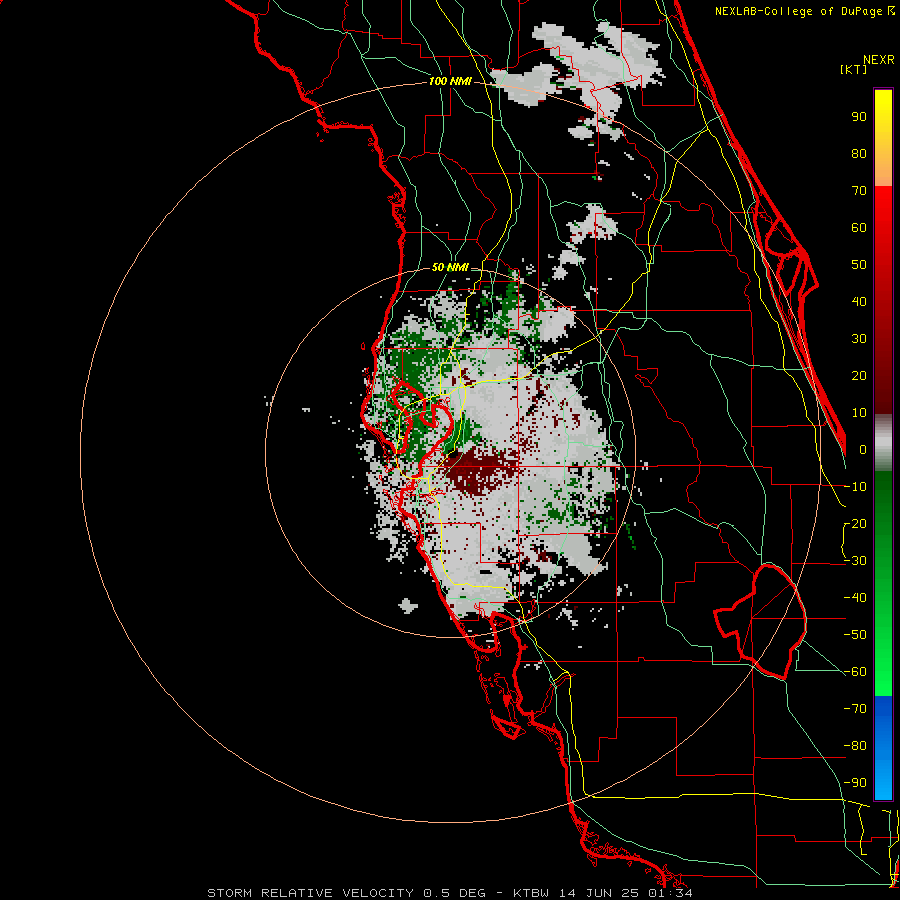Viewport: 900px width, 900px height.
Task: Click the positive 70 knot scale label
Action: pyautogui.click(x=859, y=191)
